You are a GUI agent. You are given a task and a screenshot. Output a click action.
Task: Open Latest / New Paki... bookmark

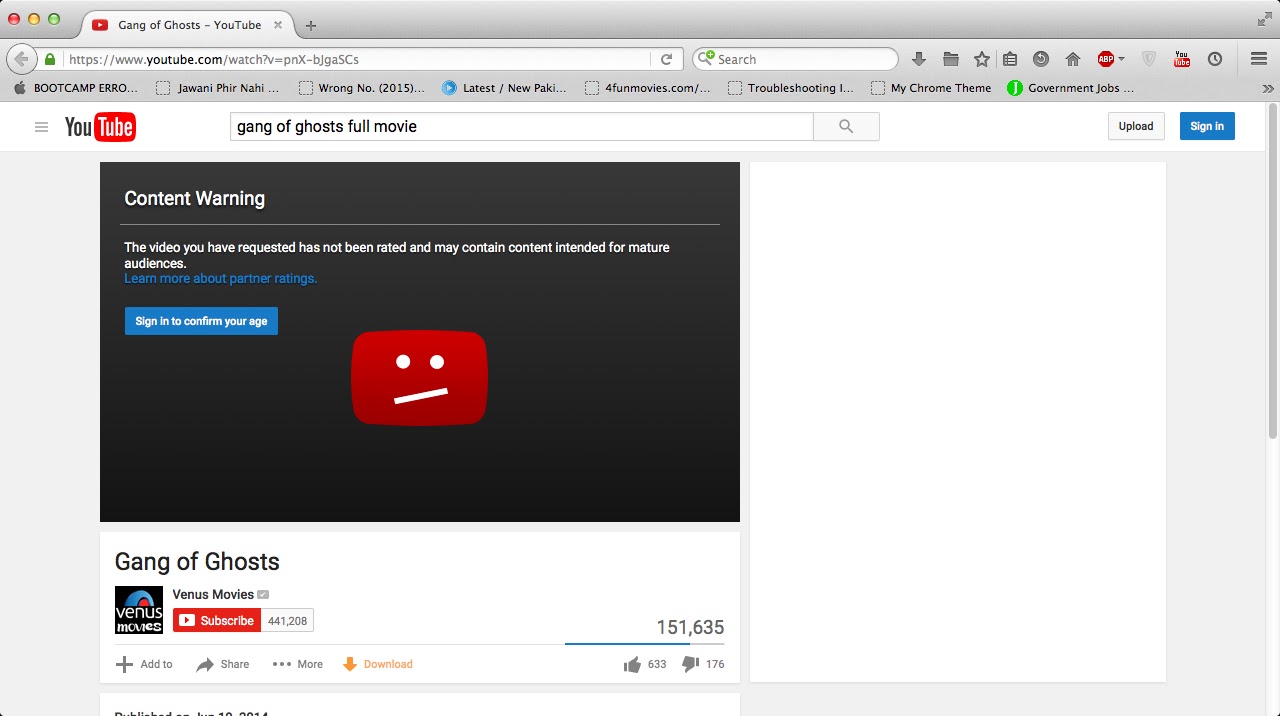504,88
